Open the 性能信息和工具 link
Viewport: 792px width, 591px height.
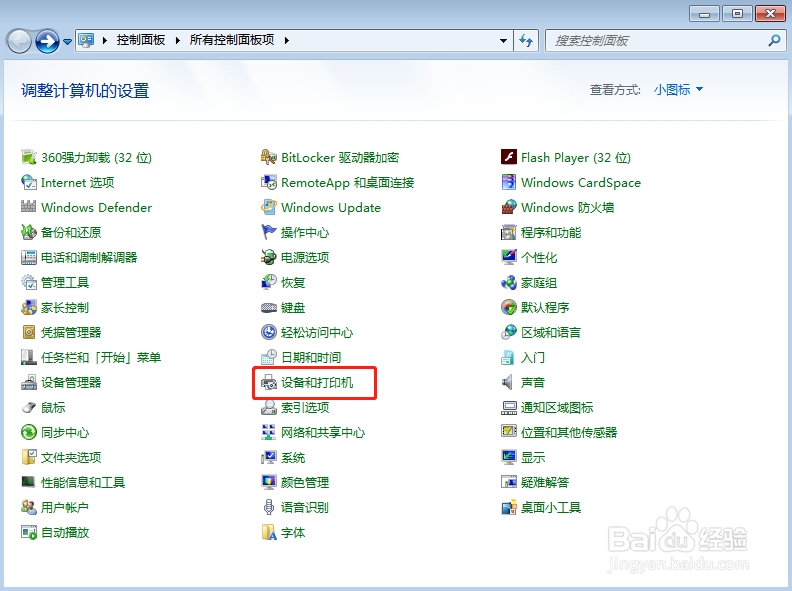(x=83, y=482)
